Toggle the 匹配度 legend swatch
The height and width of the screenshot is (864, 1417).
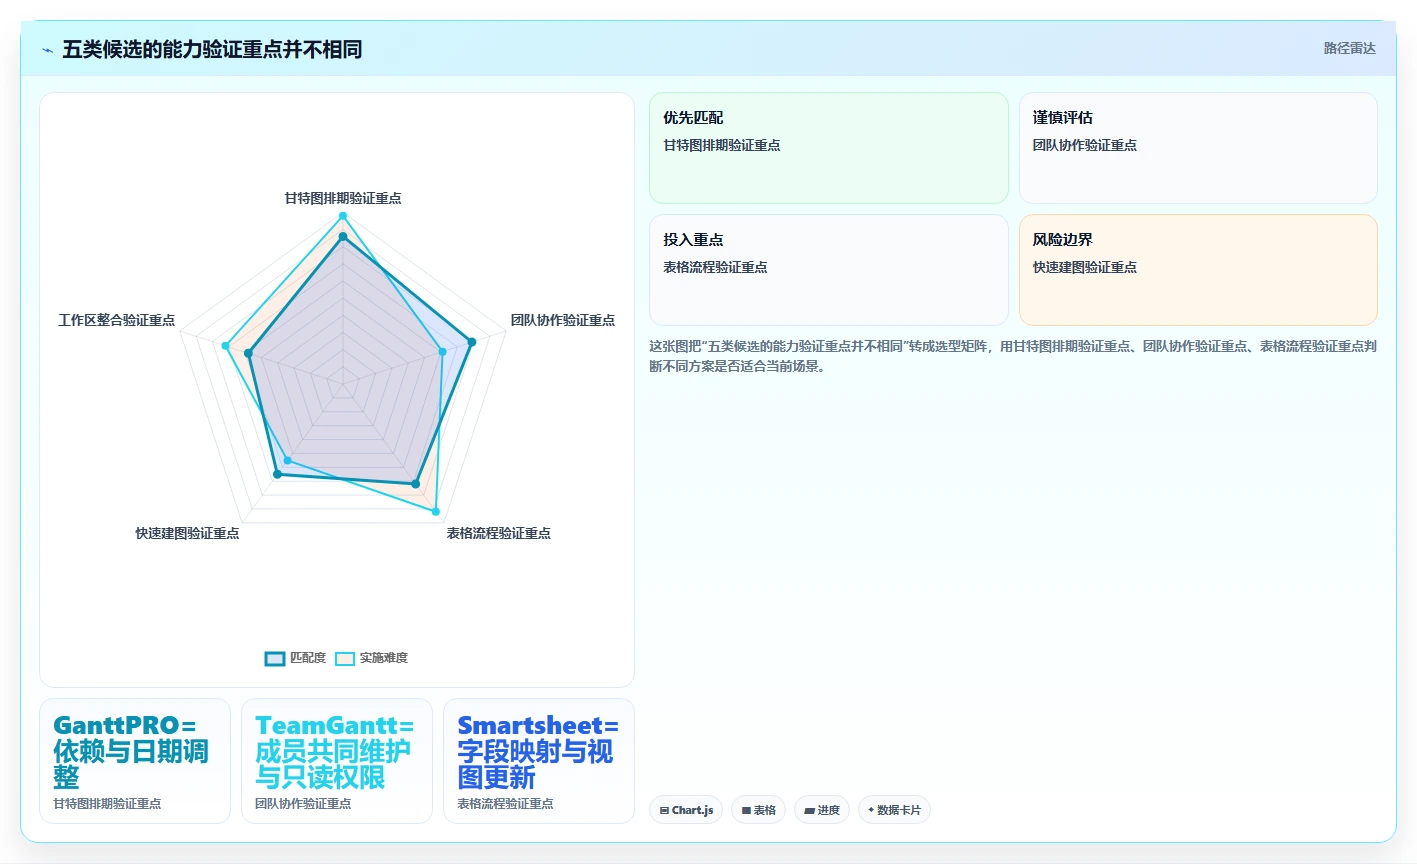click(275, 658)
